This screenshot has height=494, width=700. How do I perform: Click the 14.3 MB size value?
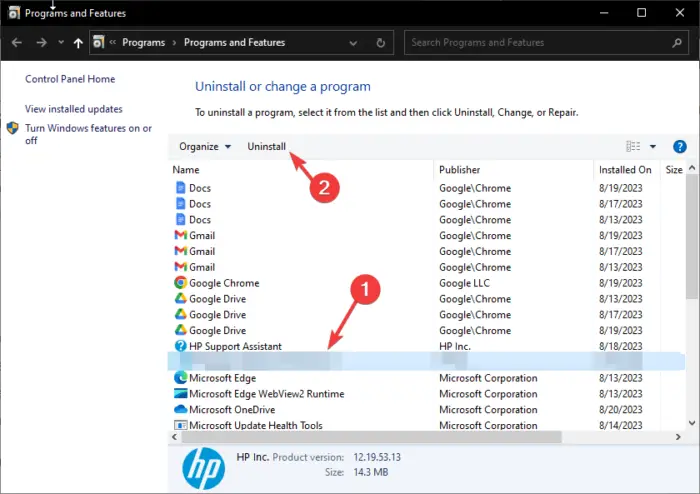[x=371, y=472]
